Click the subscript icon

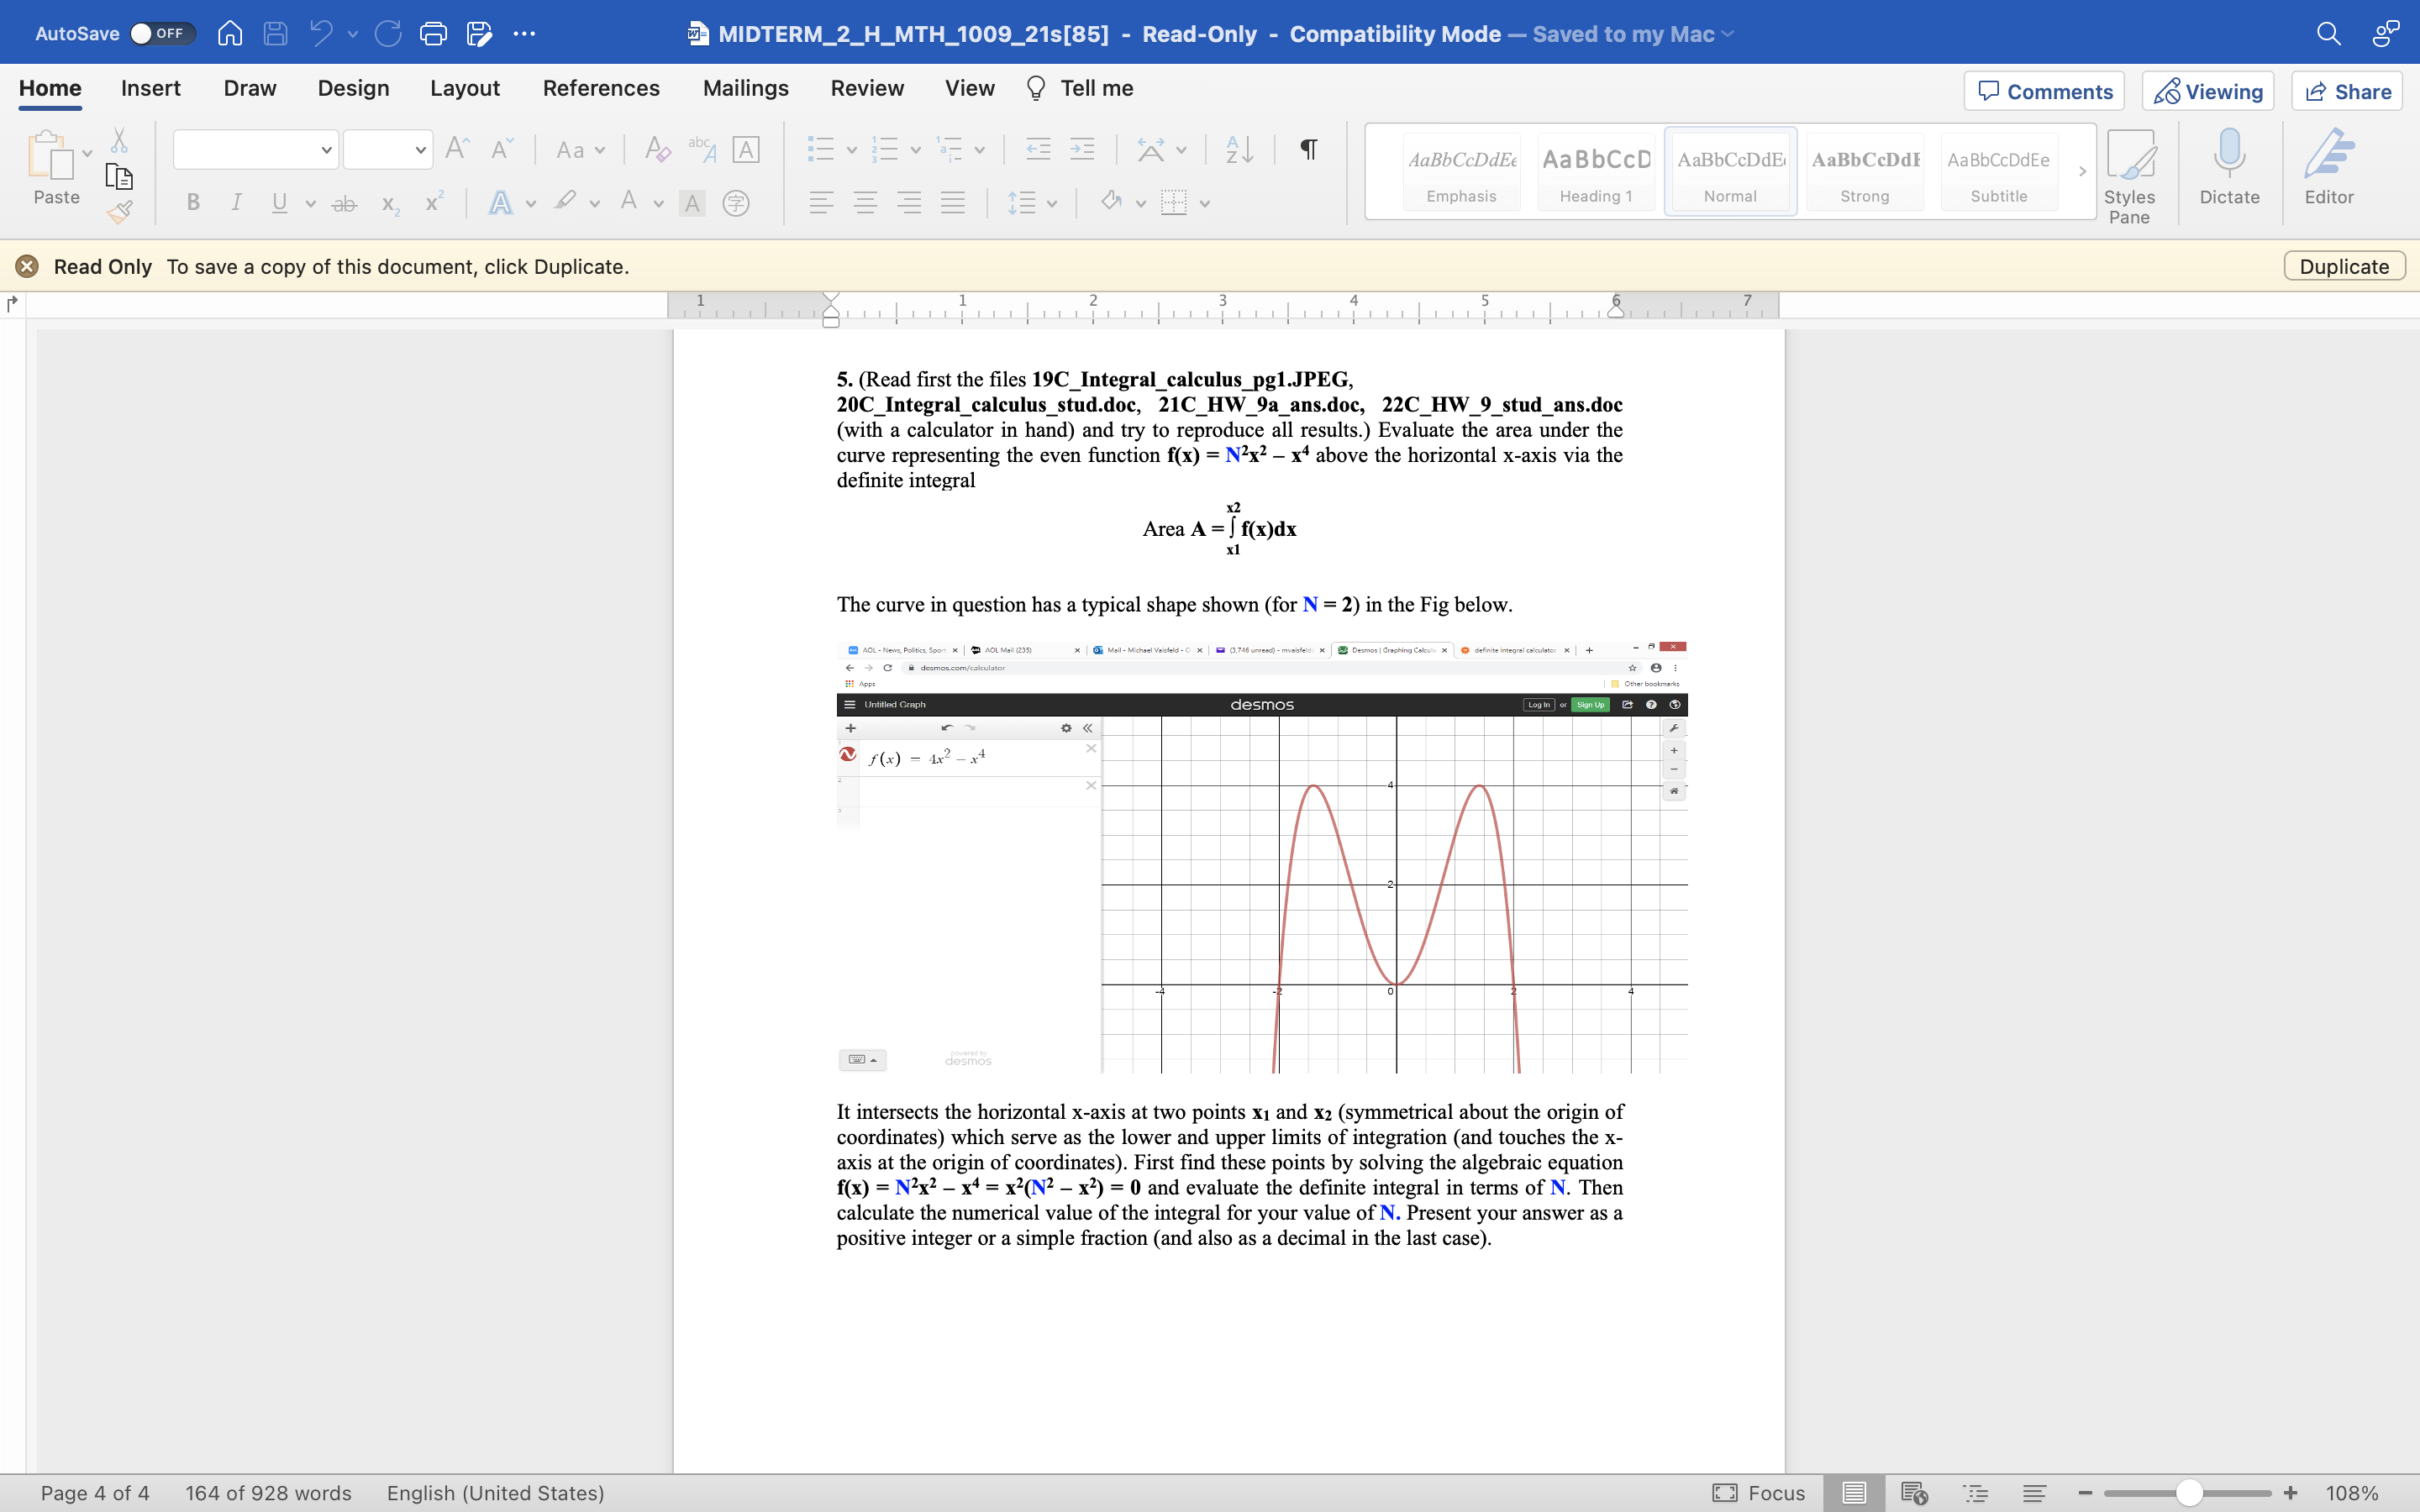[x=388, y=205]
